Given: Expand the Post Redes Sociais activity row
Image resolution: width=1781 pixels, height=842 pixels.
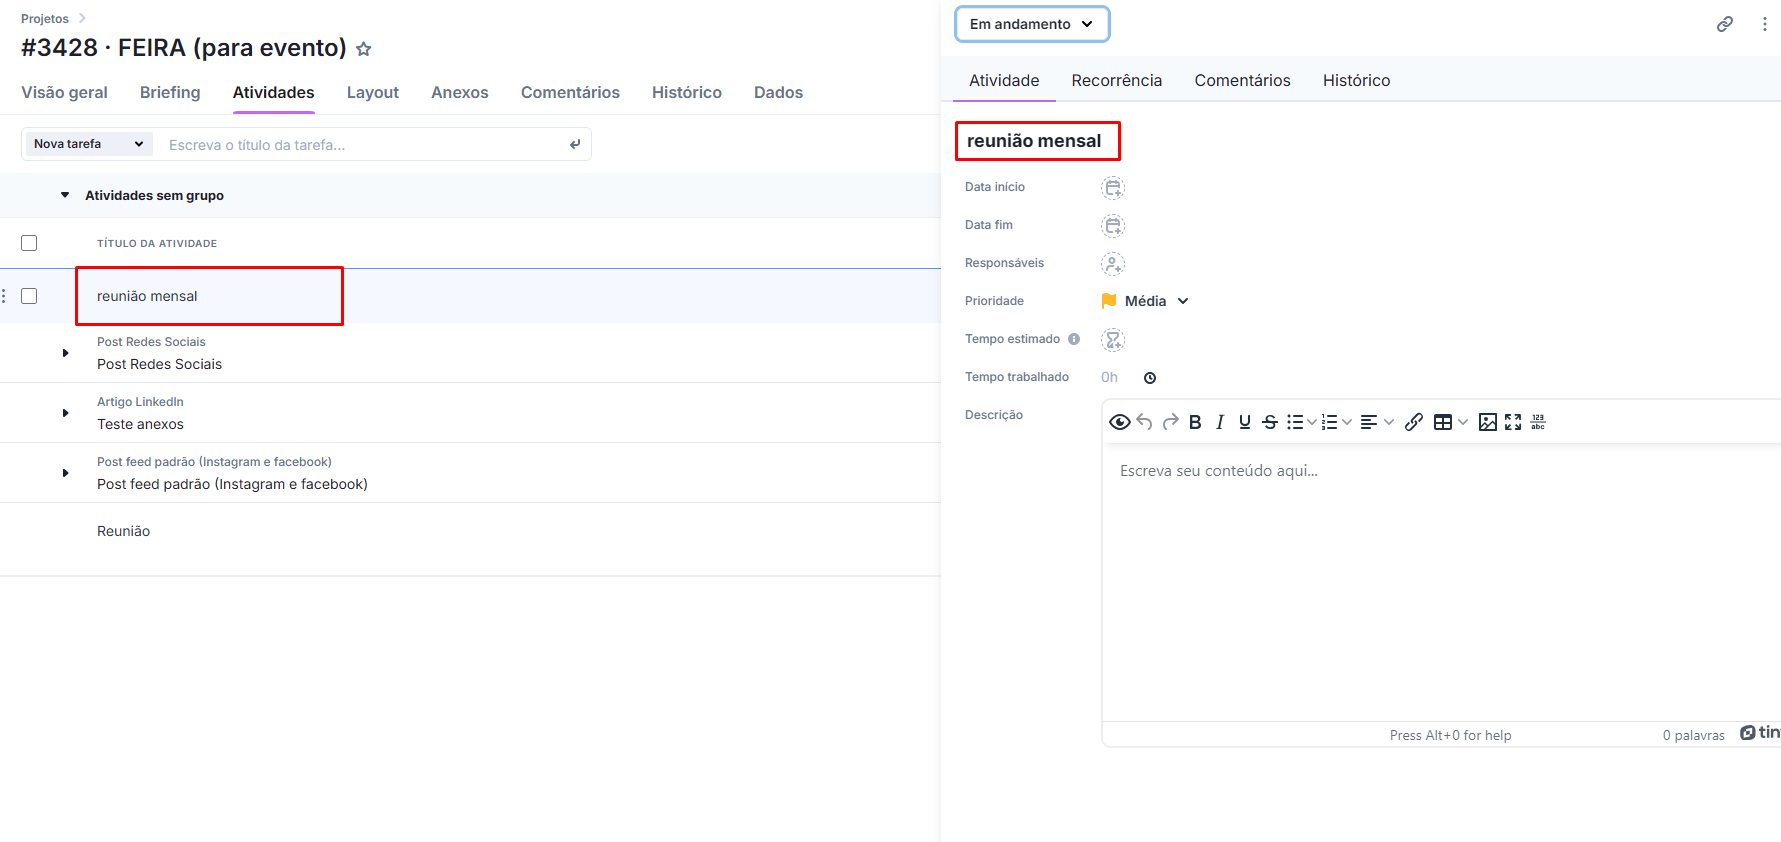Looking at the screenshot, I should pos(65,353).
